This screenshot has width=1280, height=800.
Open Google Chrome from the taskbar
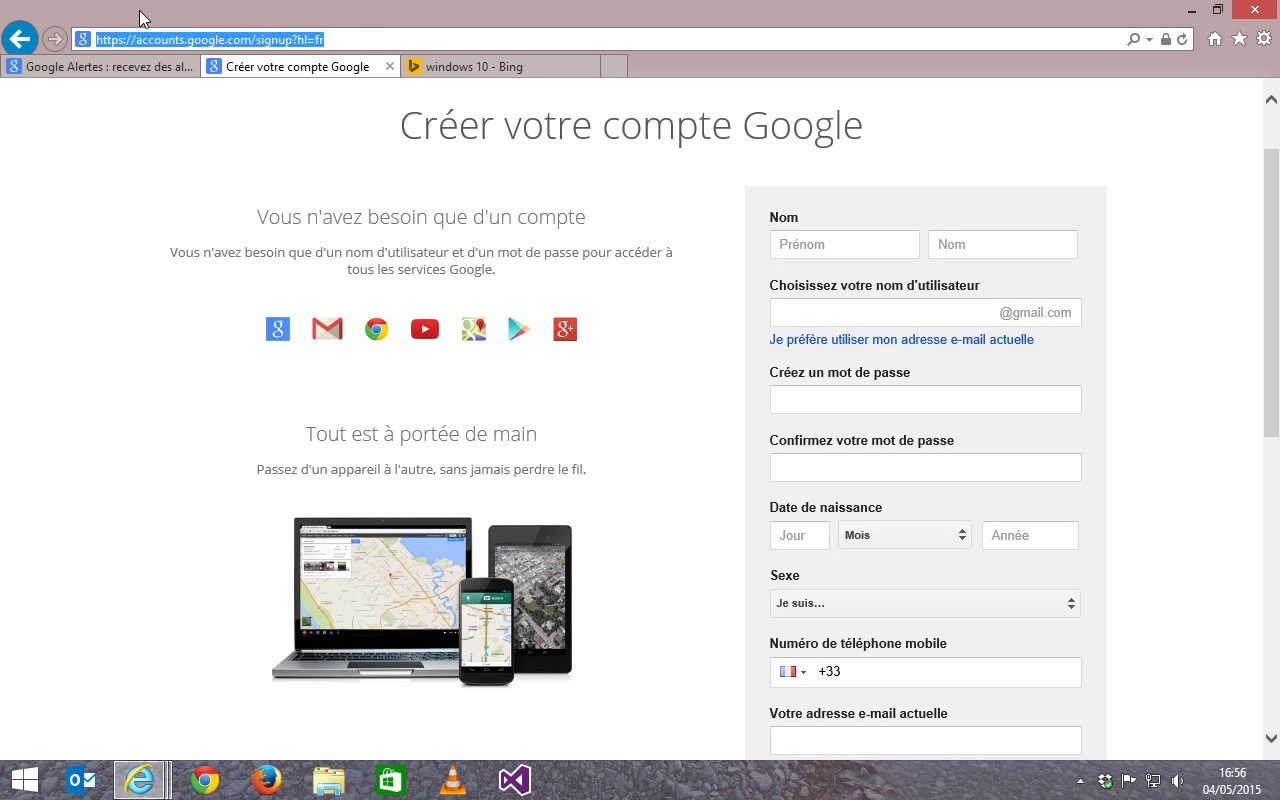click(205, 780)
